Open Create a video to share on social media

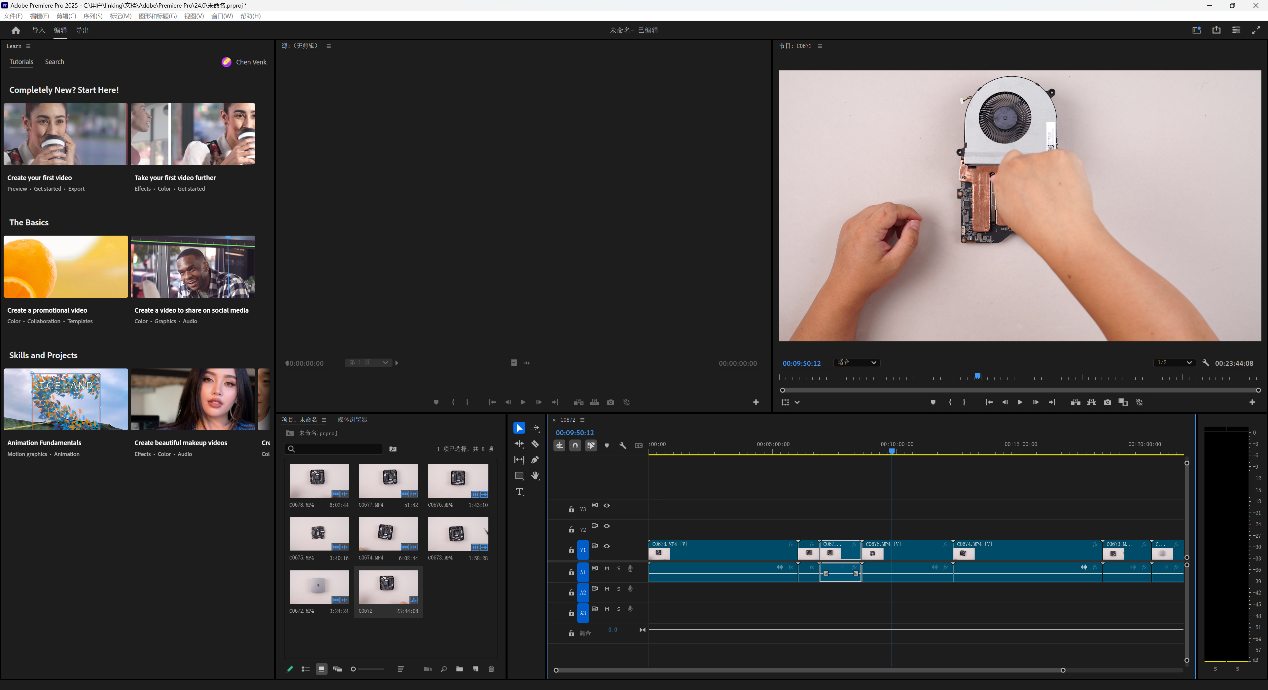pyautogui.click(x=193, y=267)
